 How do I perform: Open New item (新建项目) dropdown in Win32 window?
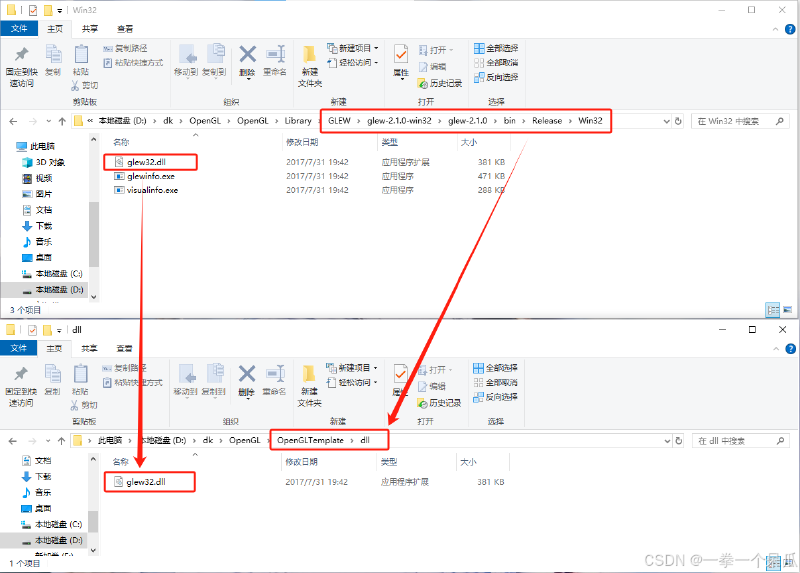point(354,48)
